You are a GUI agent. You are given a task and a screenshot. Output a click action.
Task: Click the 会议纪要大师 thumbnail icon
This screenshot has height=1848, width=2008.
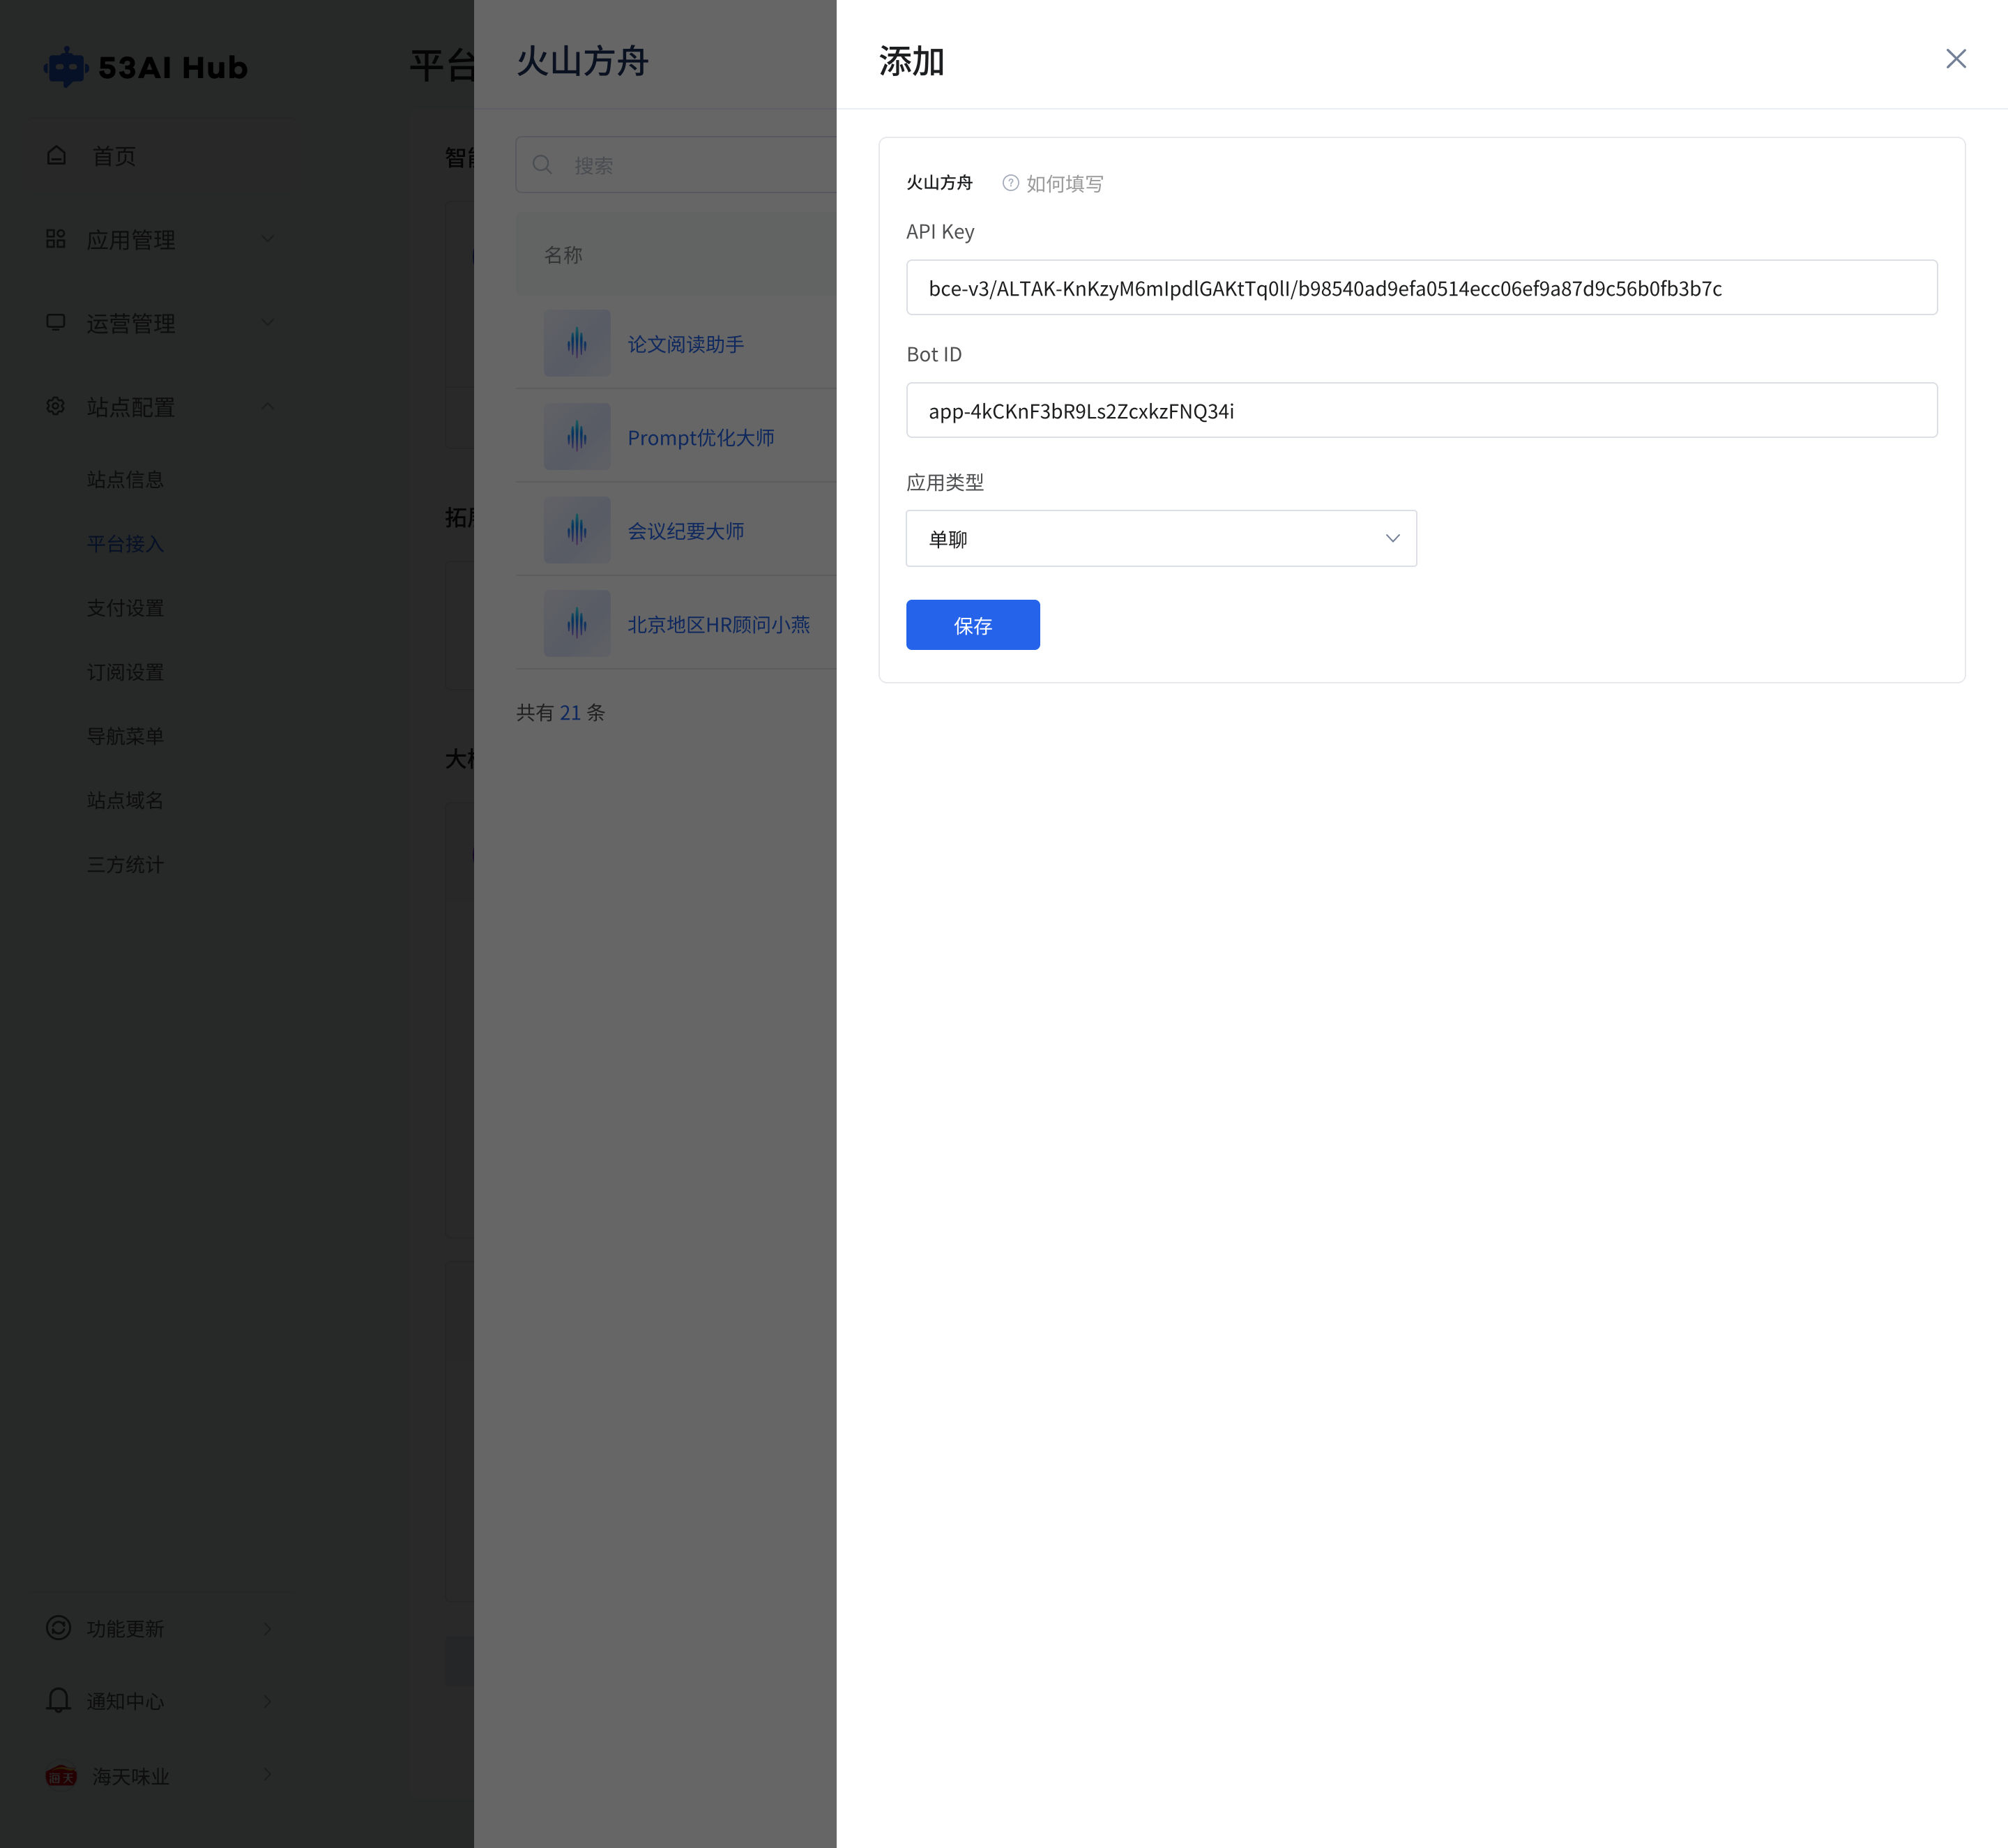coord(577,530)
